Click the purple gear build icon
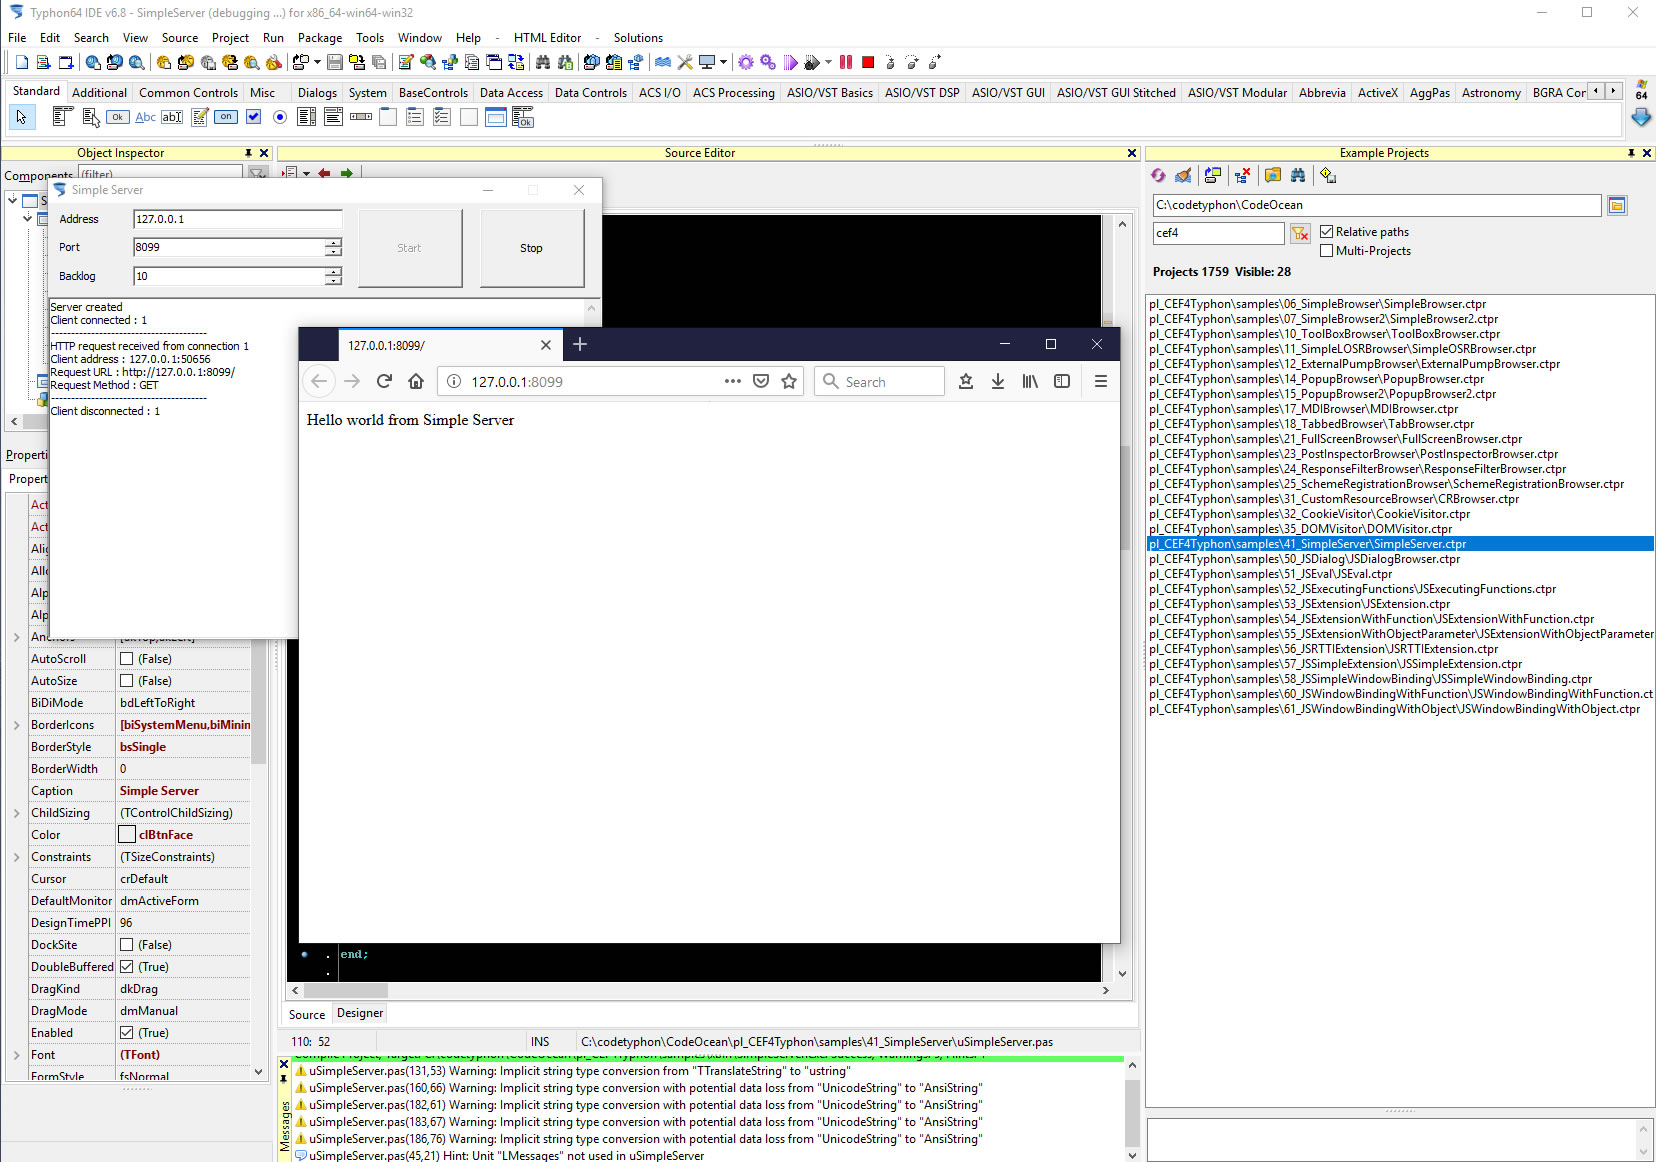Viewport: 1656px width, 1162px height. click(746, 62)
